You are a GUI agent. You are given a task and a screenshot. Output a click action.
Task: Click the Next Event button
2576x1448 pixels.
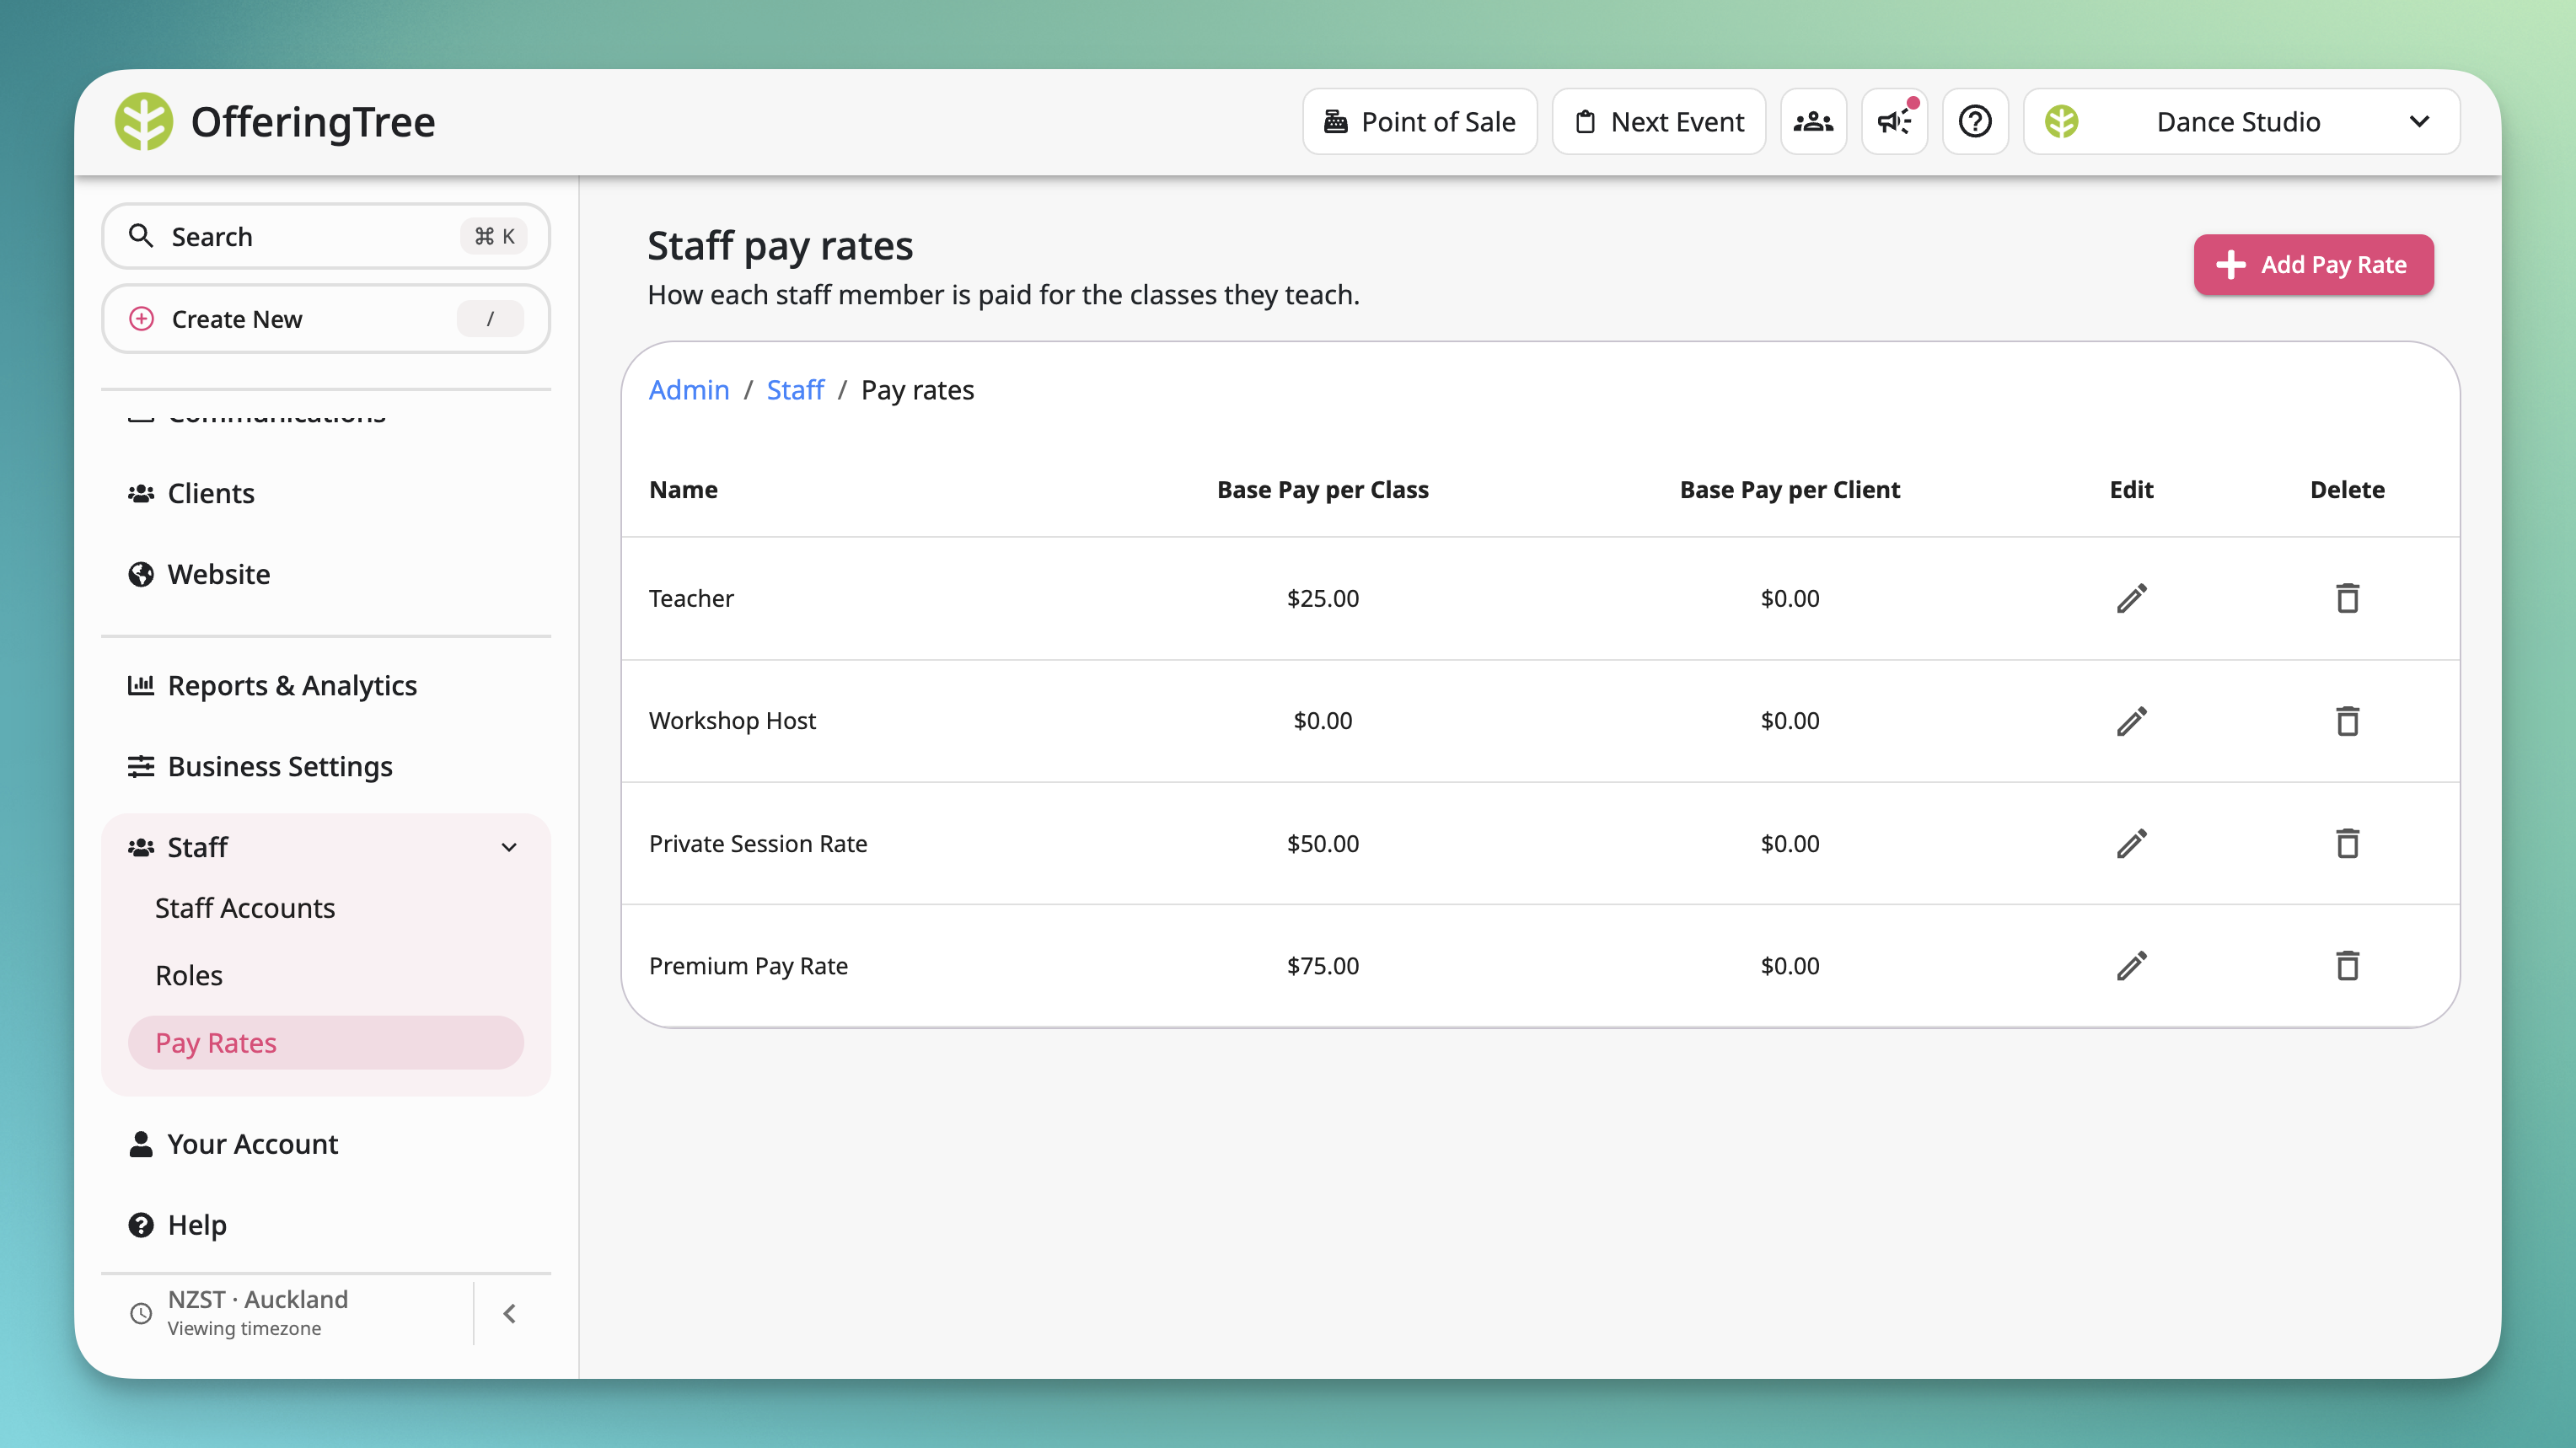click(x=1659, y=122)
